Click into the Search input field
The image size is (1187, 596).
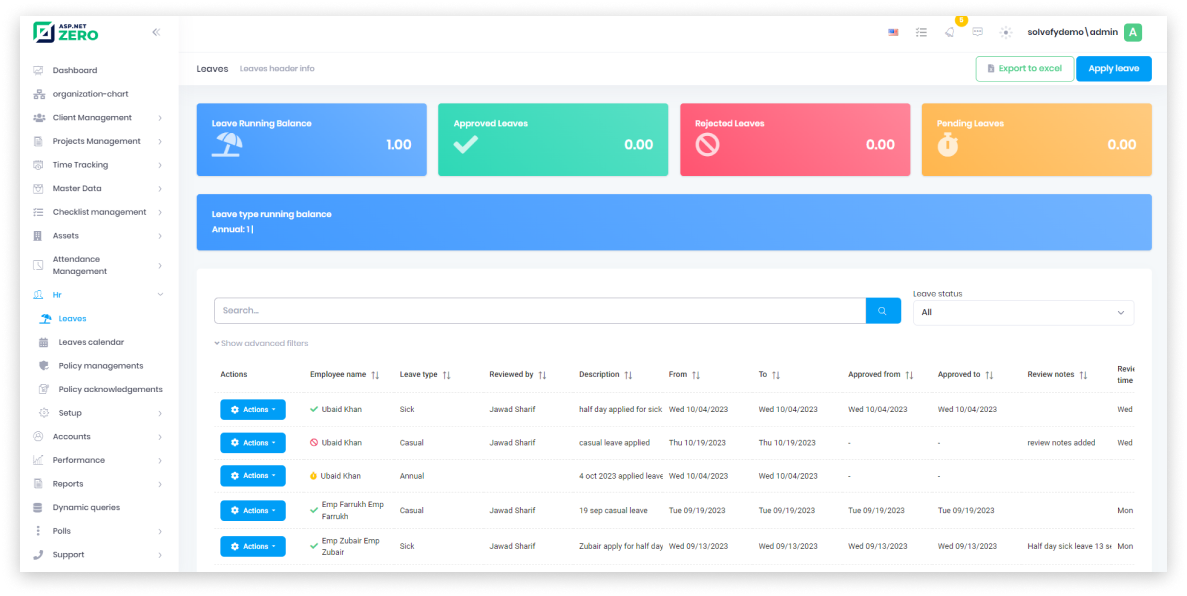pyautogui.click(x=539, y=311)
